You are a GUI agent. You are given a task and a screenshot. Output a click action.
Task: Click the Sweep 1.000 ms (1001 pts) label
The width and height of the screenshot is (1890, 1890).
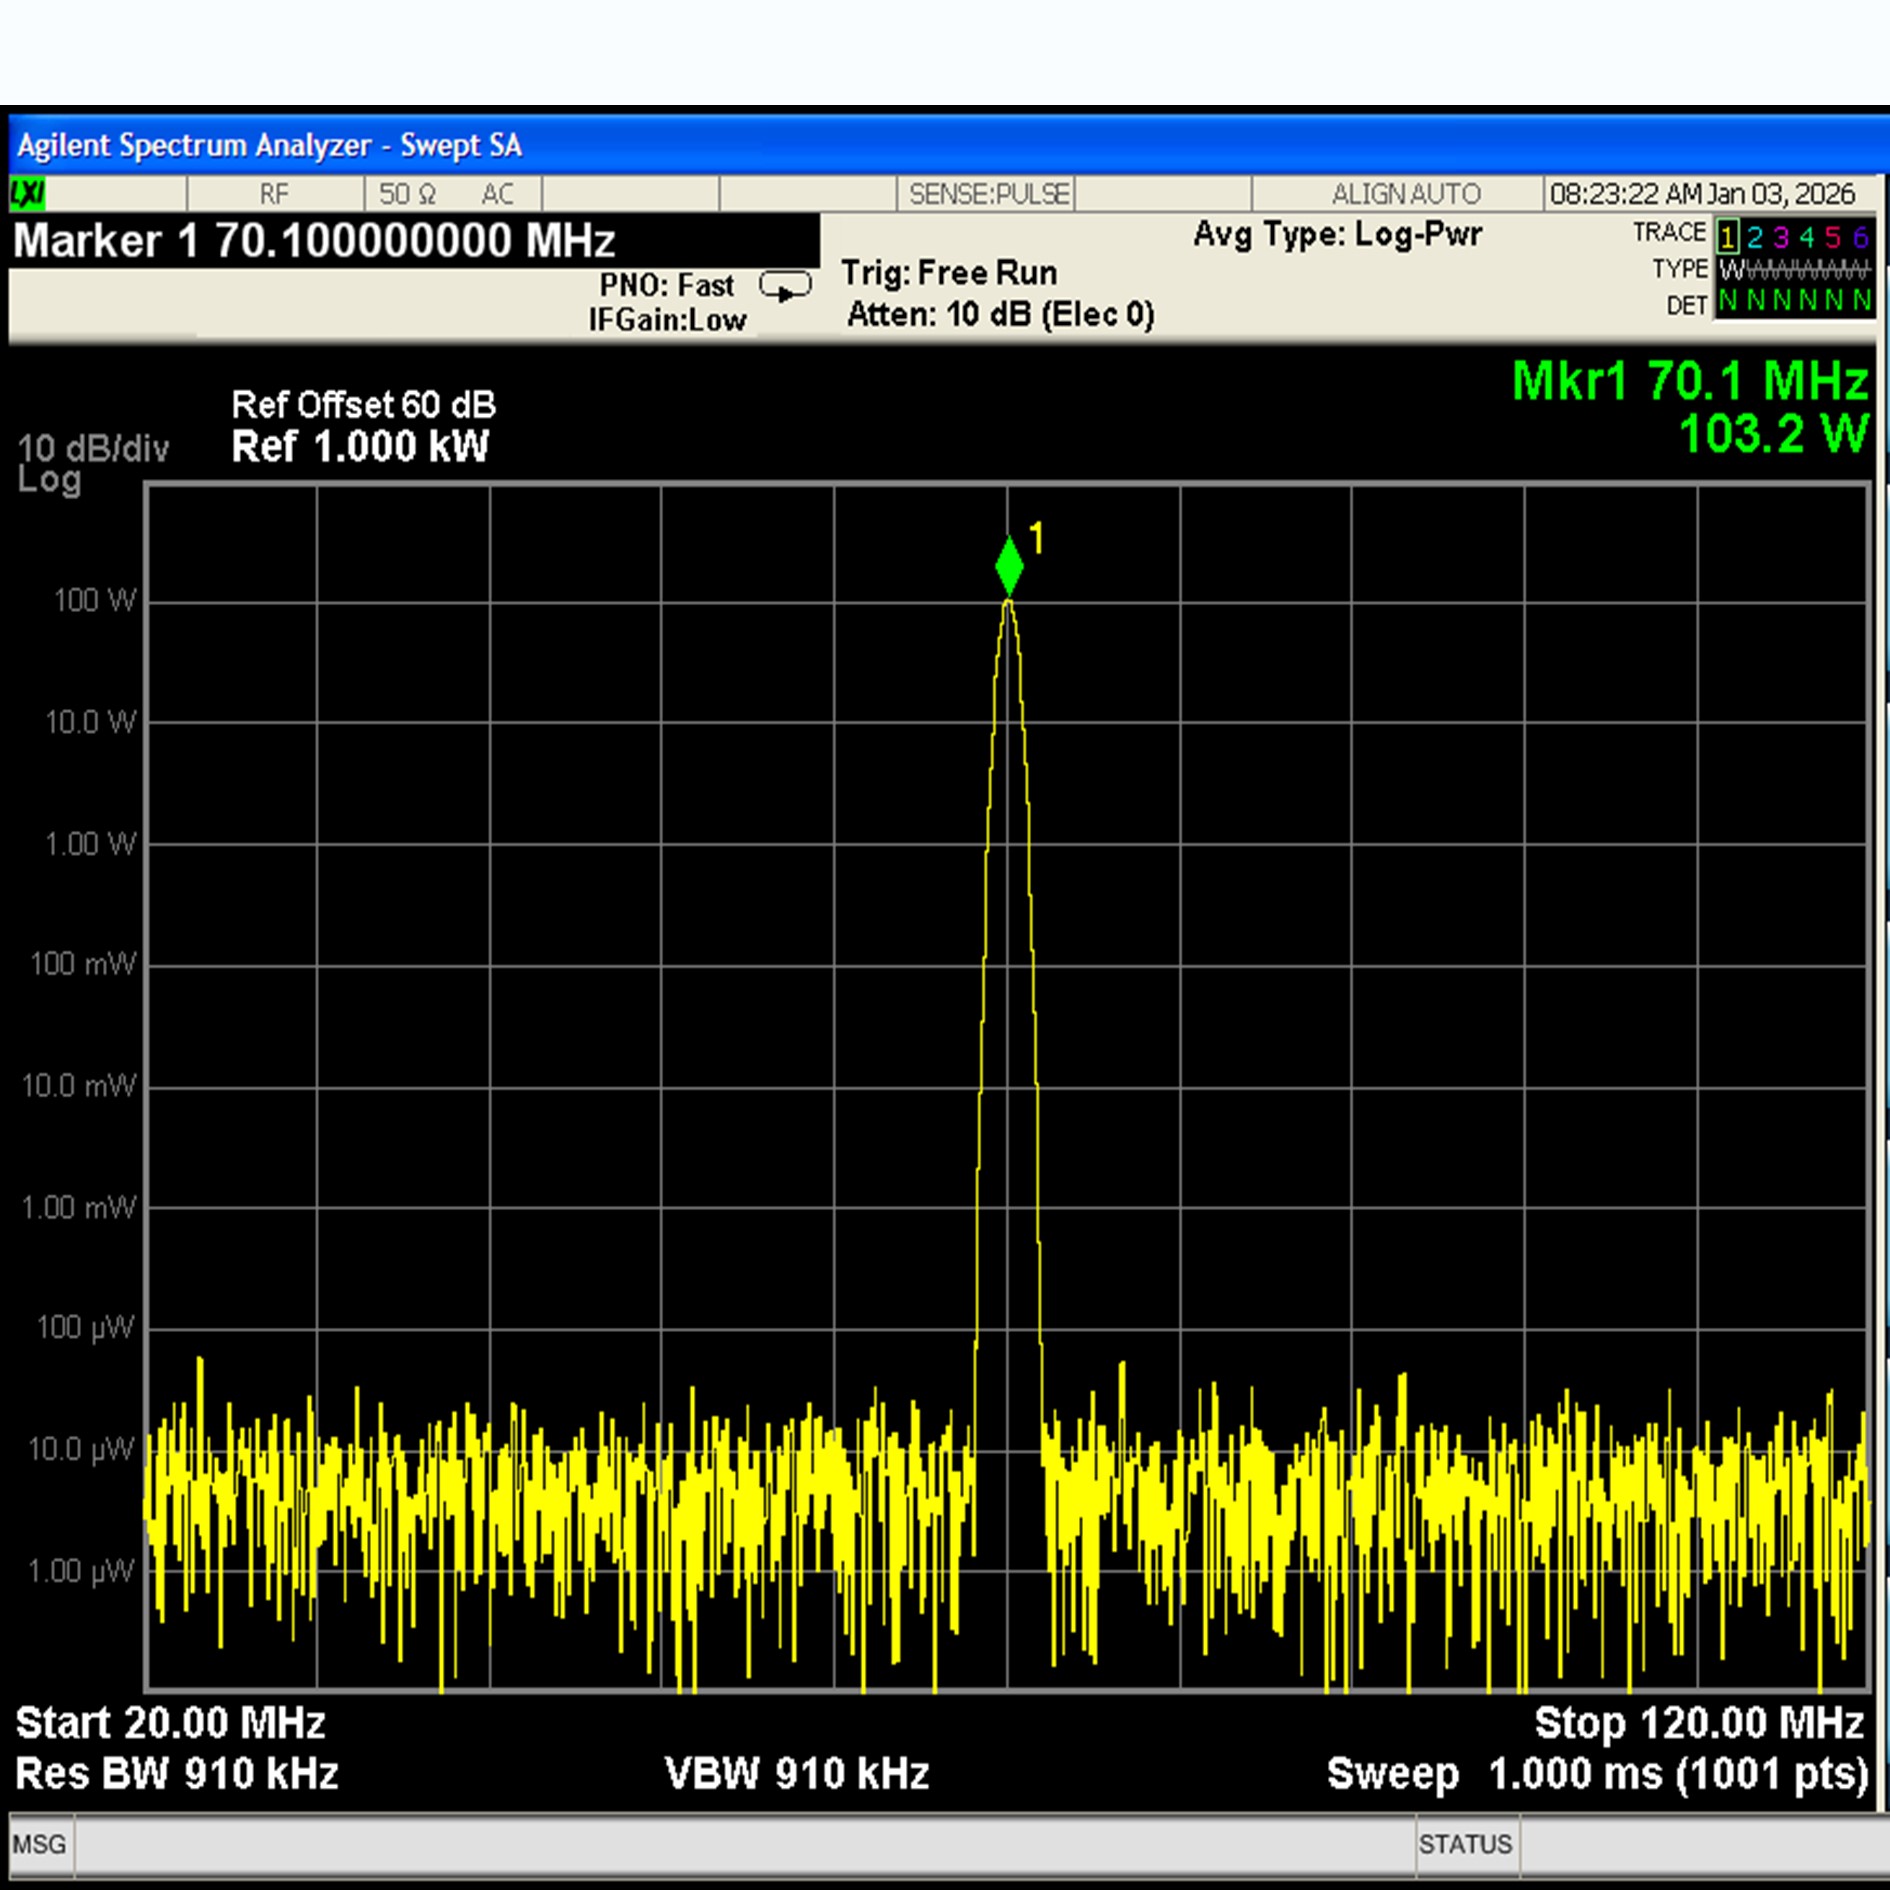pyautogui.click(x=1598, y=1774)
